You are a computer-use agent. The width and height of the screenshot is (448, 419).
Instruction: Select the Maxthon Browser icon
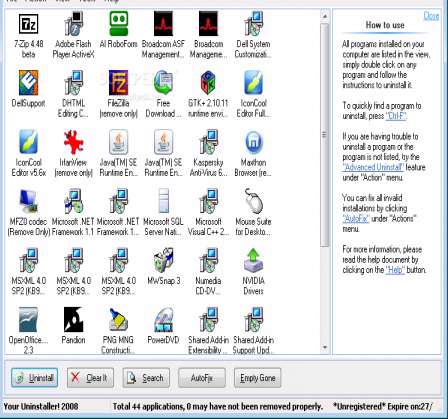click(253, 142)
